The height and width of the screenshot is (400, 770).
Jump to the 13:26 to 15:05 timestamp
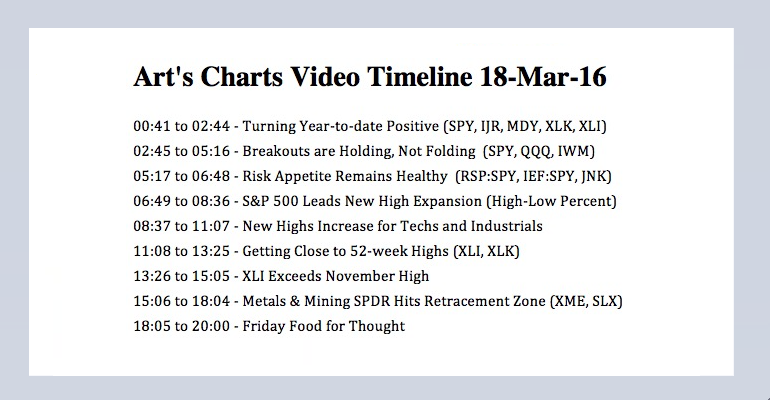pos(181,276)
